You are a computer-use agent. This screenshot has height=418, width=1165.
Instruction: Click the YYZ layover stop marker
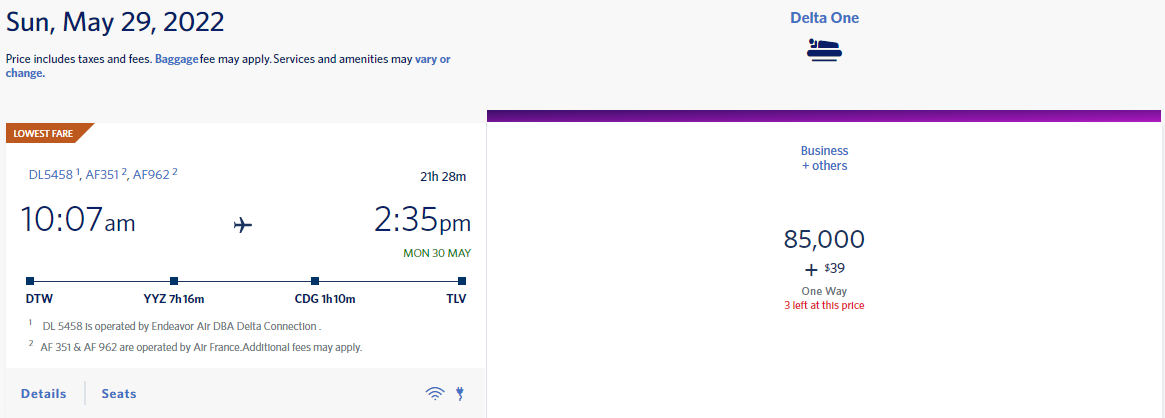pos(174,281)
